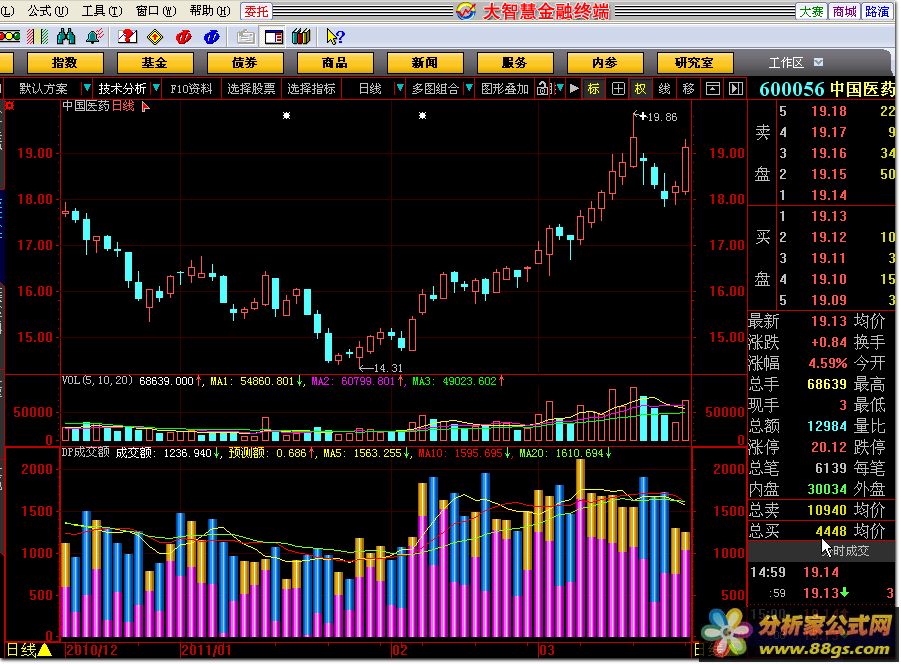Click the 委托 order button
The height and width of the screenshot is (664, 901).
click(256, 11)
